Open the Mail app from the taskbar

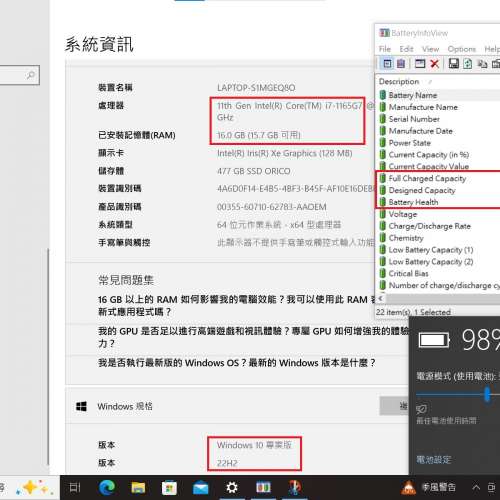pyautogui.click(x=200, y=488)
